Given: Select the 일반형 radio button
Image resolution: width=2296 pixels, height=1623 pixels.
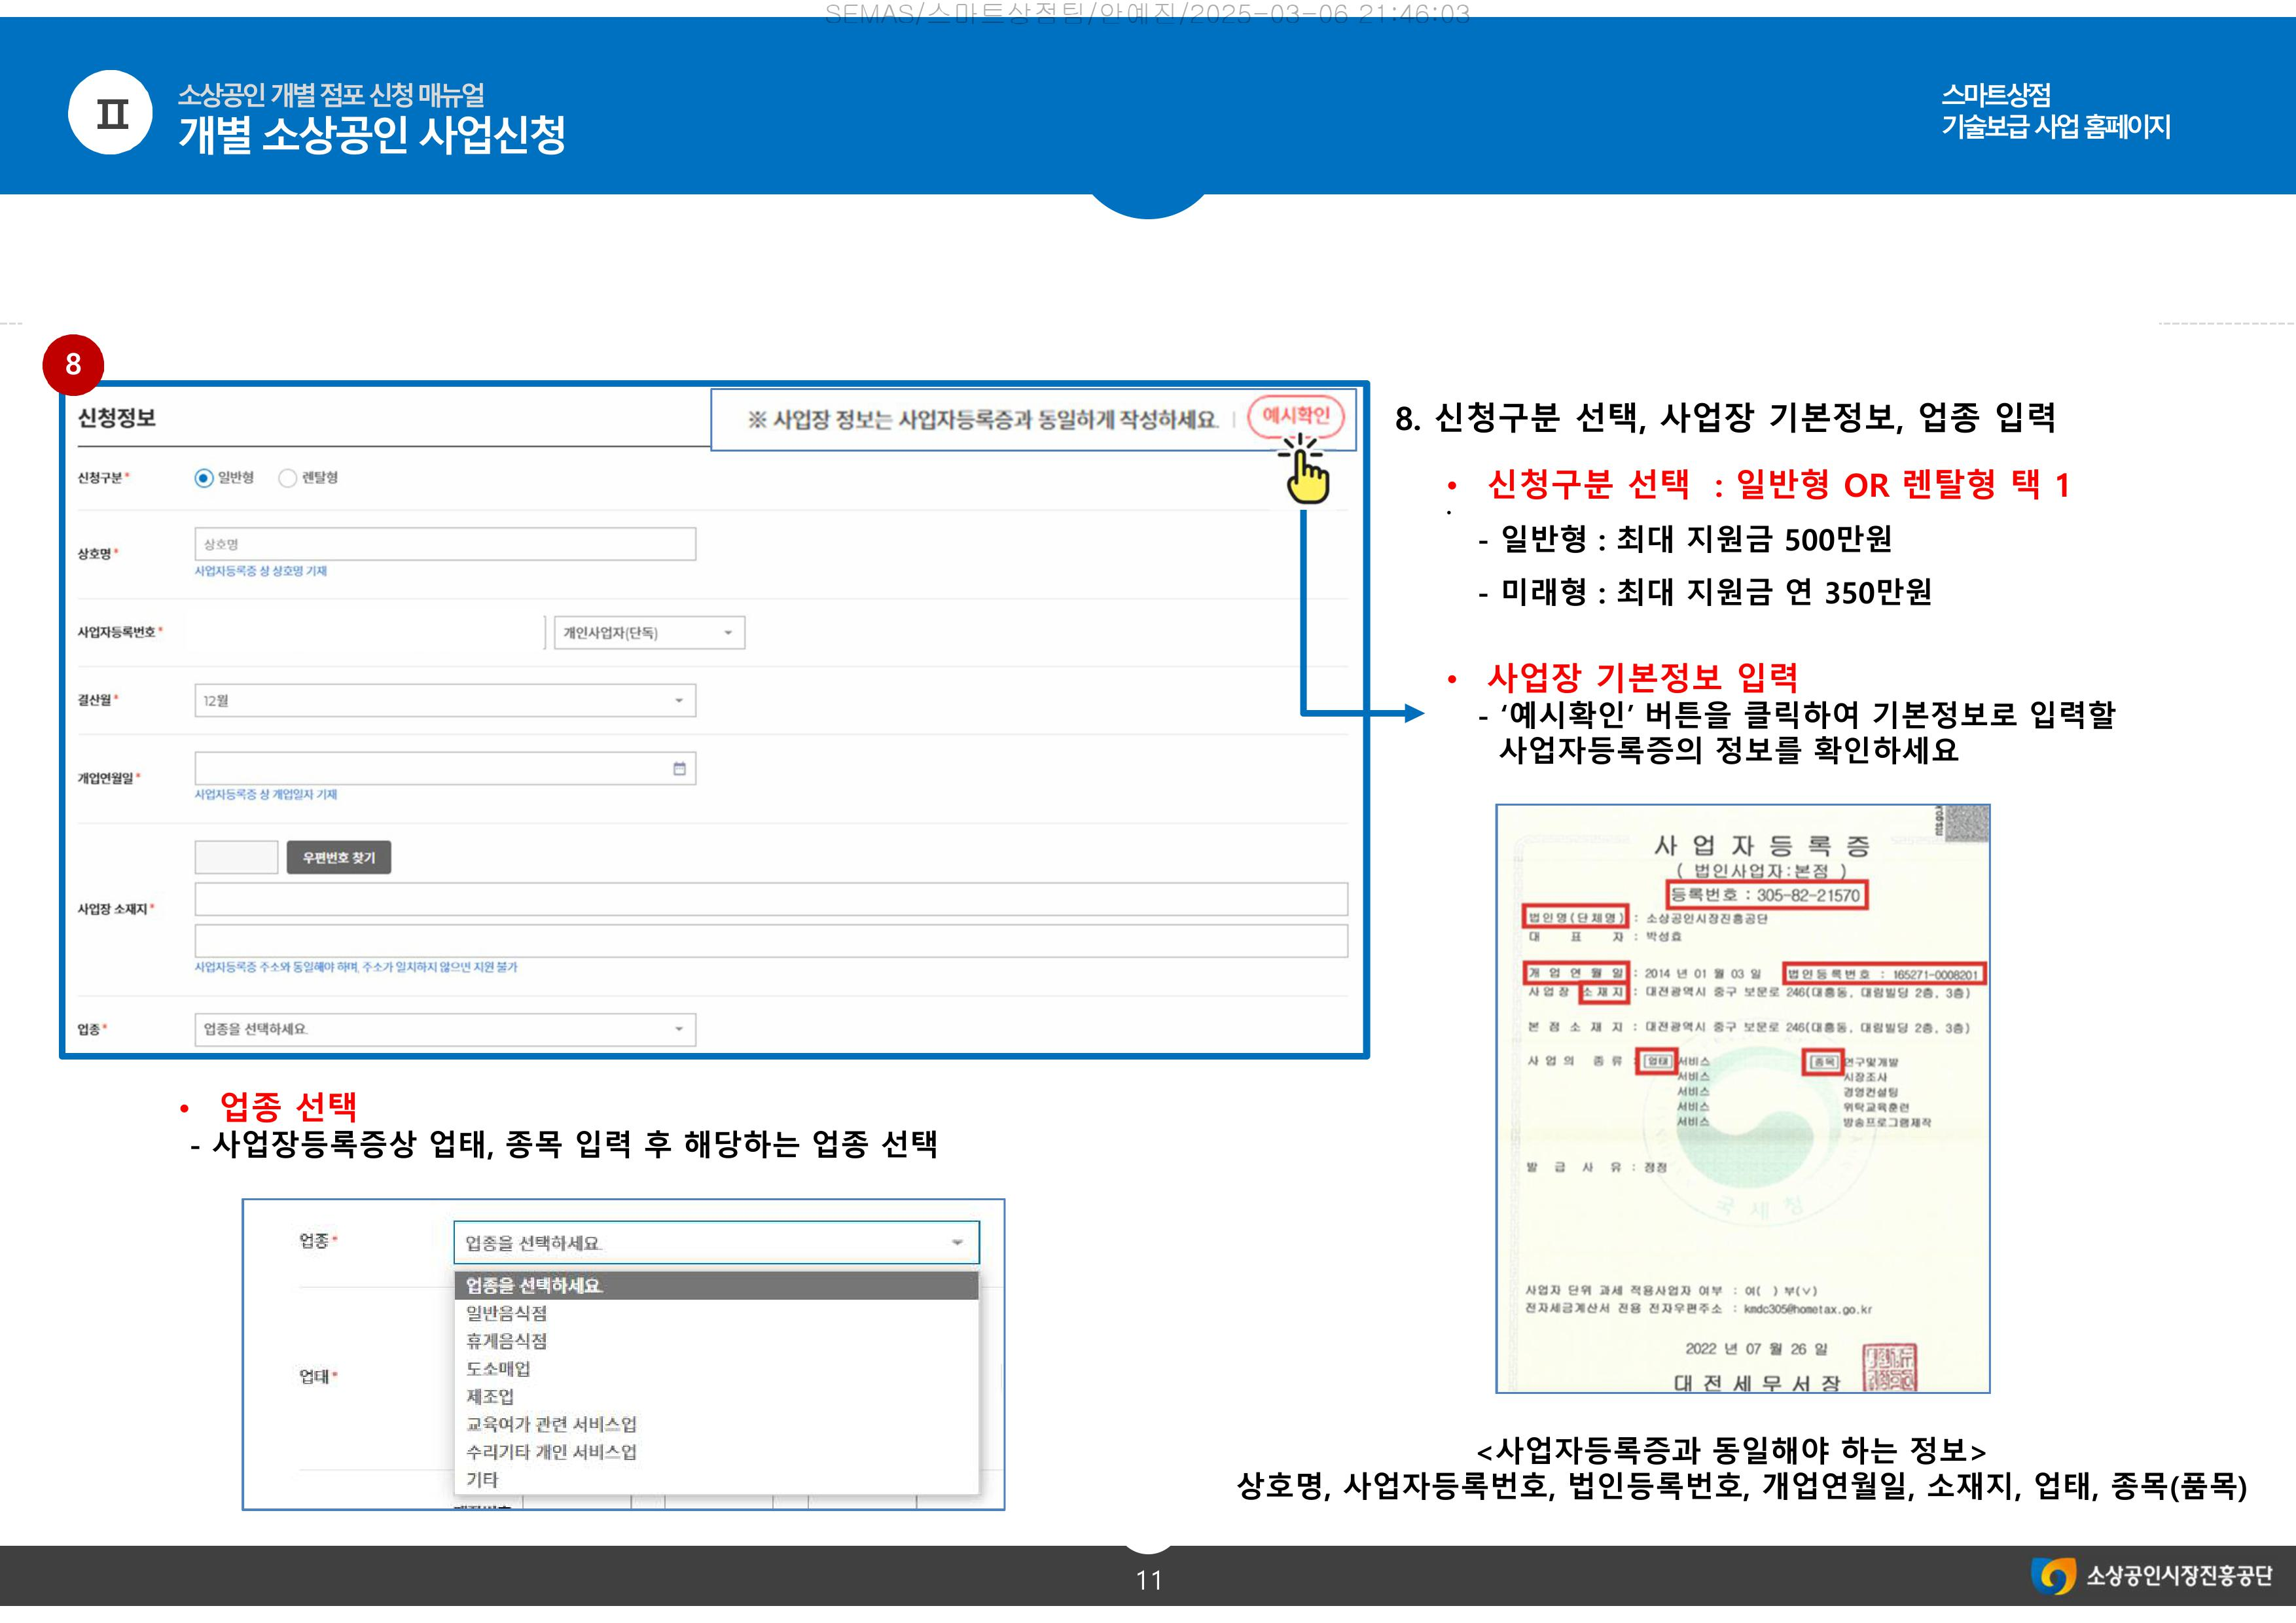Looking at the screenshot, I should pyautogui.click(x=204, y=478).
